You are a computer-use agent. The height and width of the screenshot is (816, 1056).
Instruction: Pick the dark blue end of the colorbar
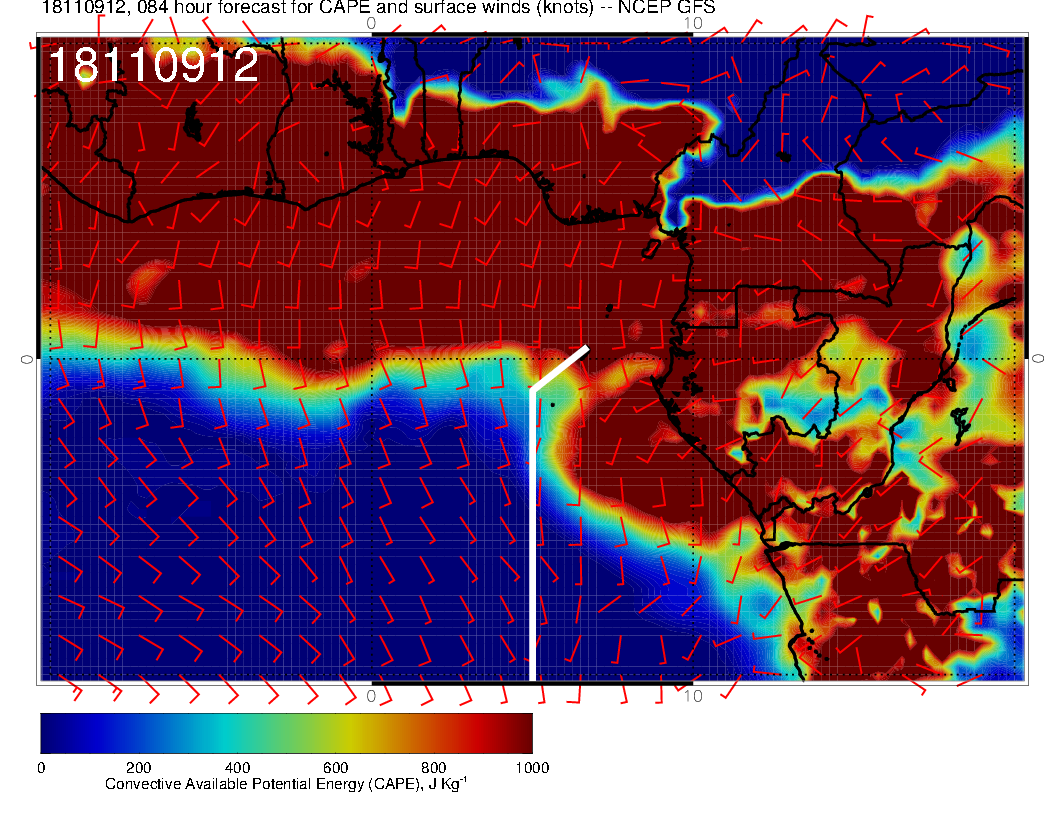52,733
